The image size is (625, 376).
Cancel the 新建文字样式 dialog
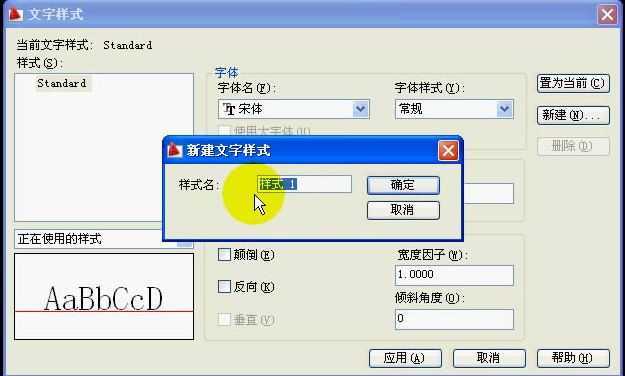[403, 210]
